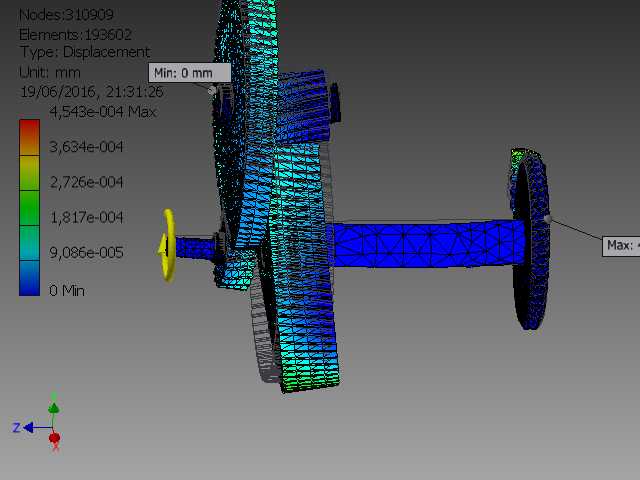Click the dark blue band of the color legend
The width and height of the screenshot is (640, 480).
point(29,278)
